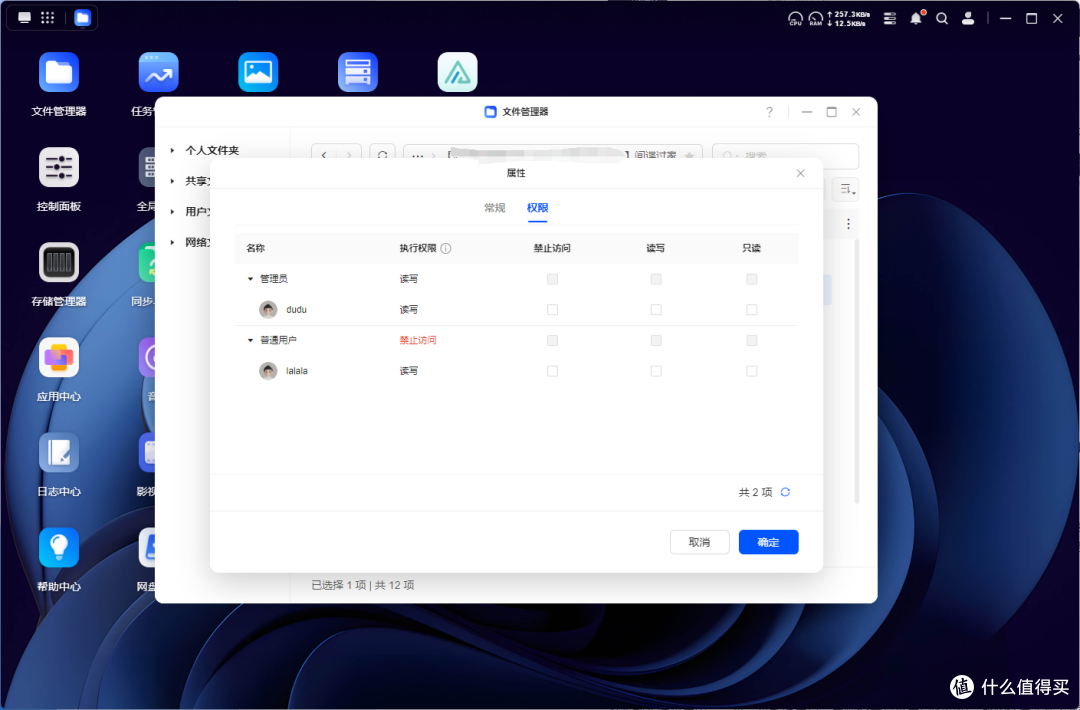Open the 存储管理器 desktop icon
The image size is (1080, 710).
tap(59, 262)
